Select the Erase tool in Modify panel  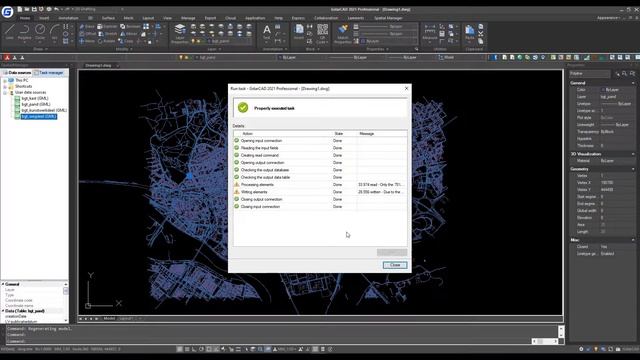[x=87, y=27]
